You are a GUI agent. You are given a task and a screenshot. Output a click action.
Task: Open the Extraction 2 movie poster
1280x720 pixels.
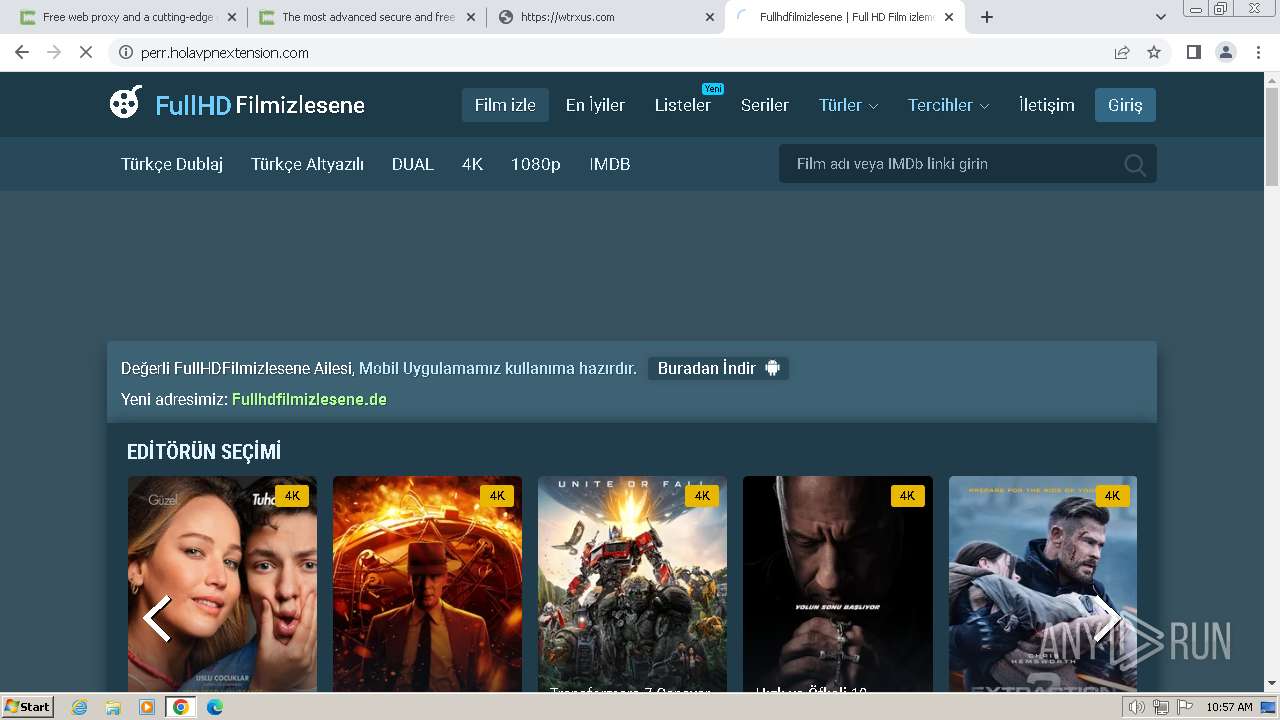(1043, 584)
